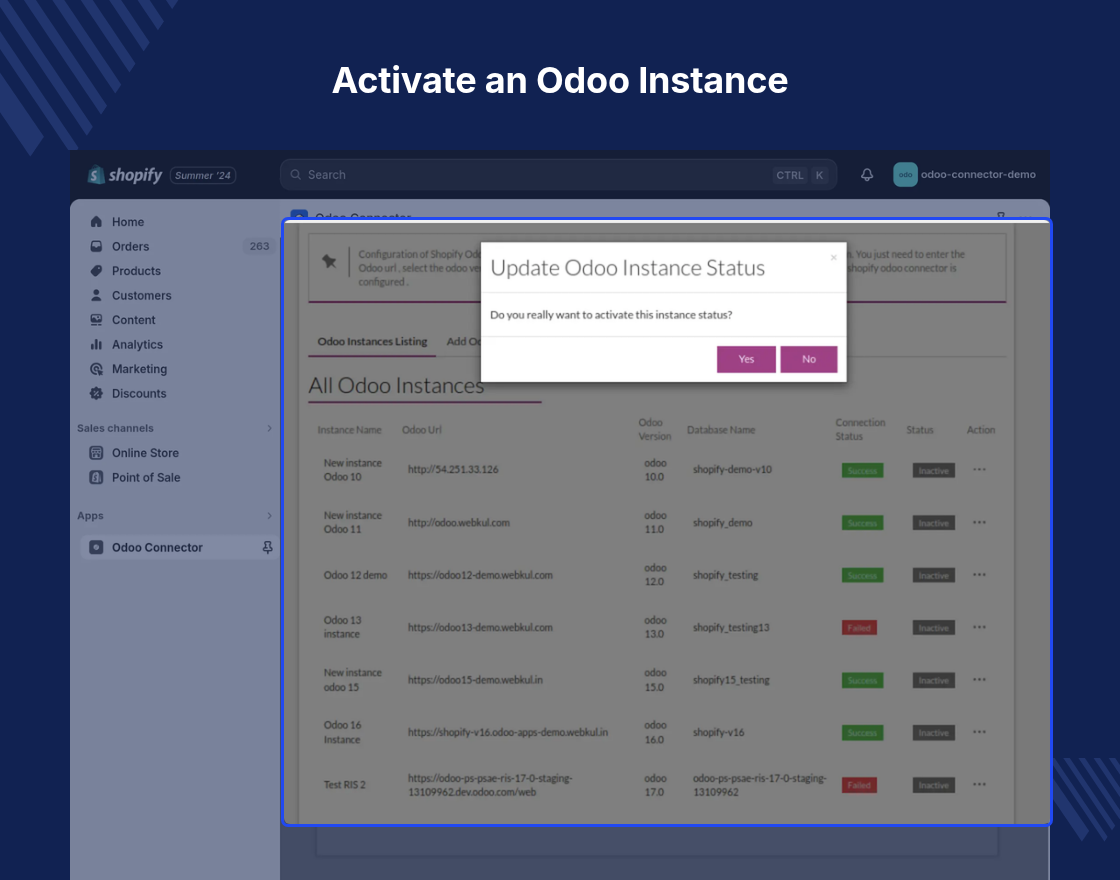The height and width of the screenshot is (880, 1120).
Task: Open actions for Odoo 12 demo
Action: point(979,574)
